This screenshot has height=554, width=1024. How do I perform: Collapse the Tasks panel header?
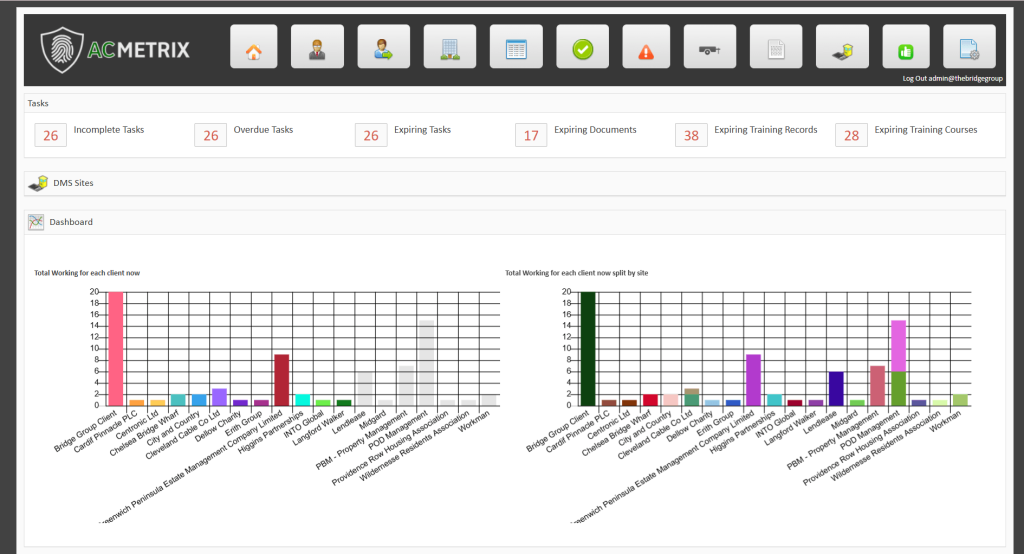515,103
